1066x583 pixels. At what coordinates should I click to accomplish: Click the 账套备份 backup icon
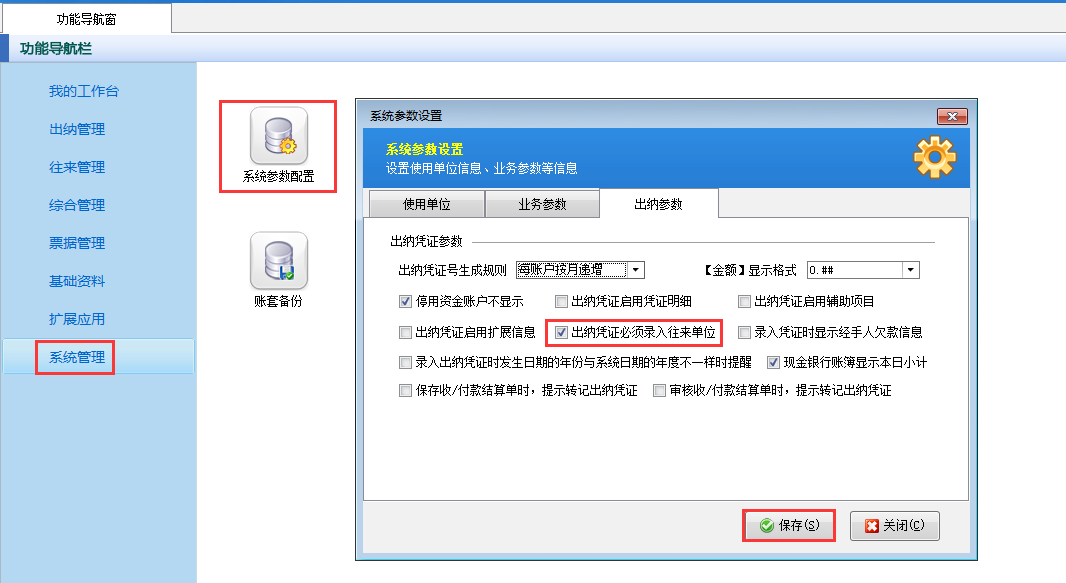click(278, 262)
